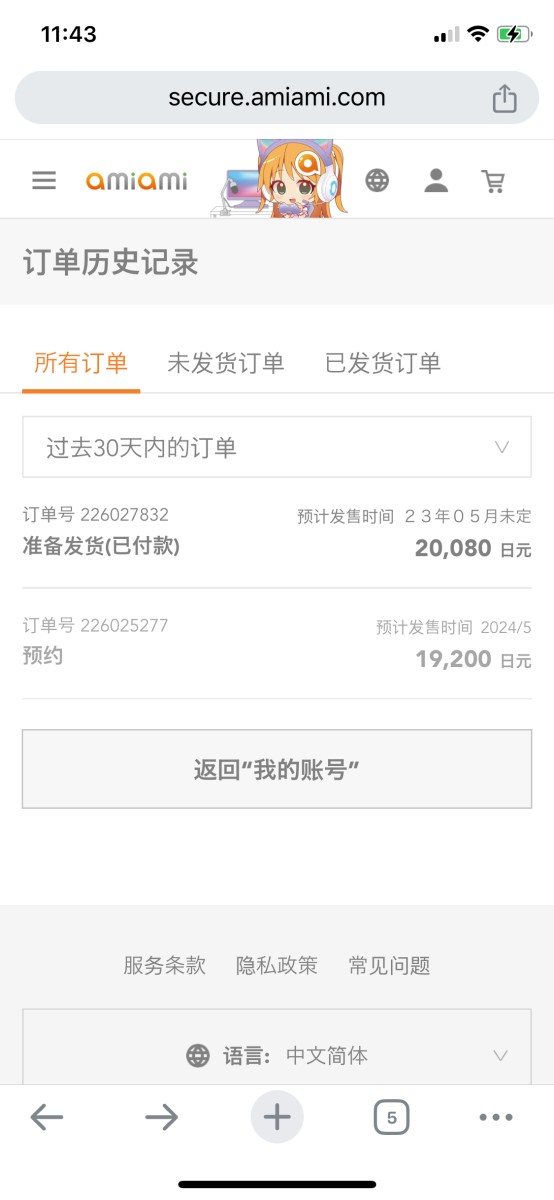Screen dimensions: 554x1200
Task: Open a new tab with plus button
Action: click(277, 1117)
